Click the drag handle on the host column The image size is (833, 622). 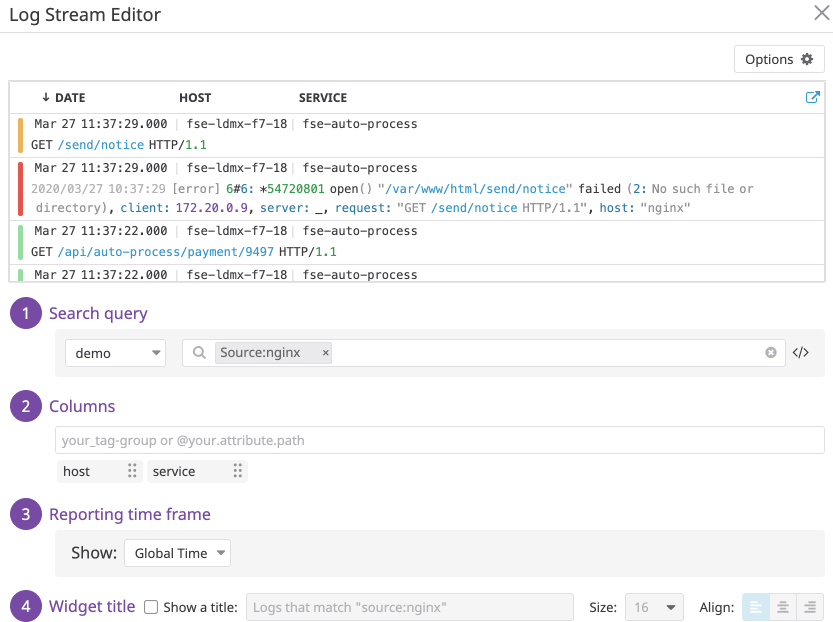[132, 471]
